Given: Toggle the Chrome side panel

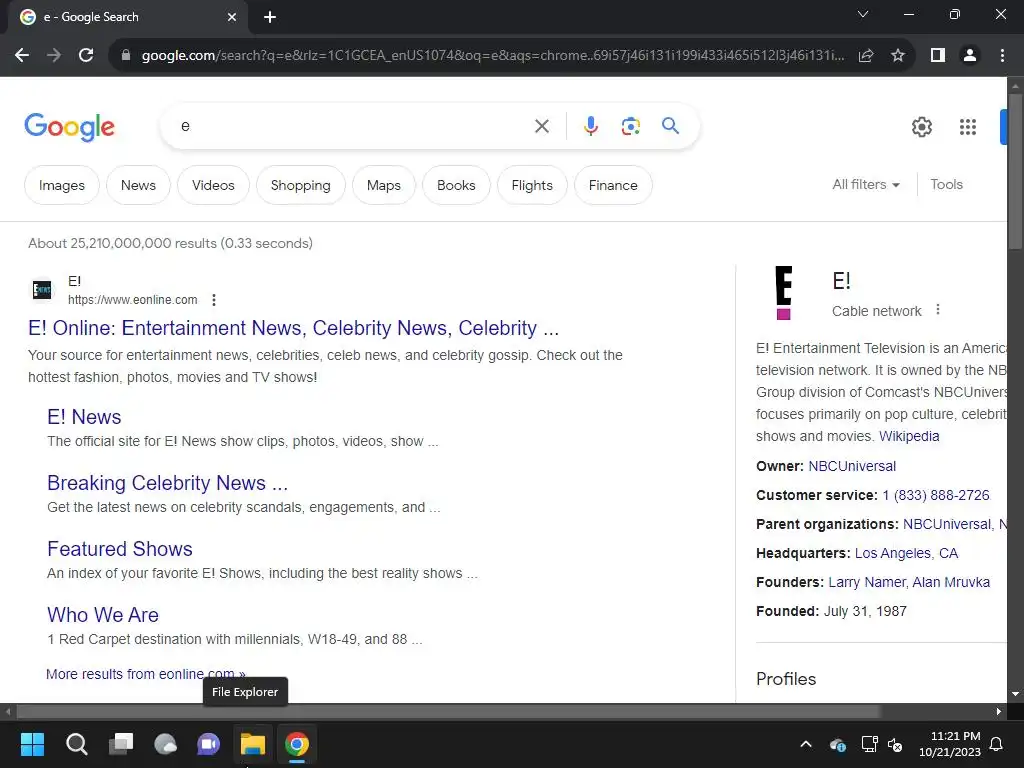Looking at the screenshot, I should click(x=938, y=56).
